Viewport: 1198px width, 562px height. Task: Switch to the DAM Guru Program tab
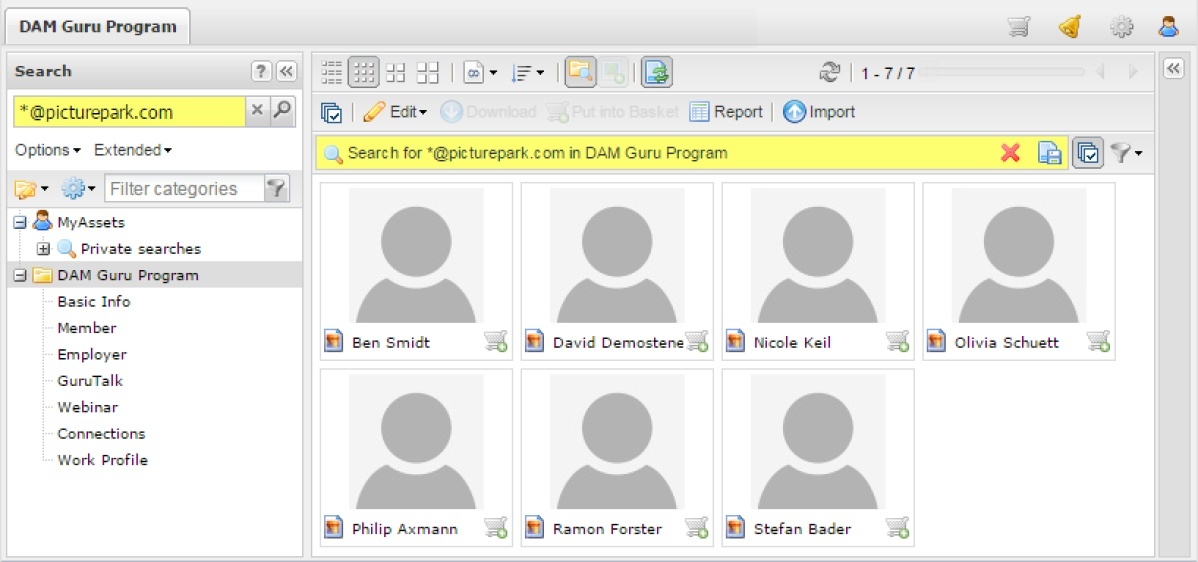point(97,27)
